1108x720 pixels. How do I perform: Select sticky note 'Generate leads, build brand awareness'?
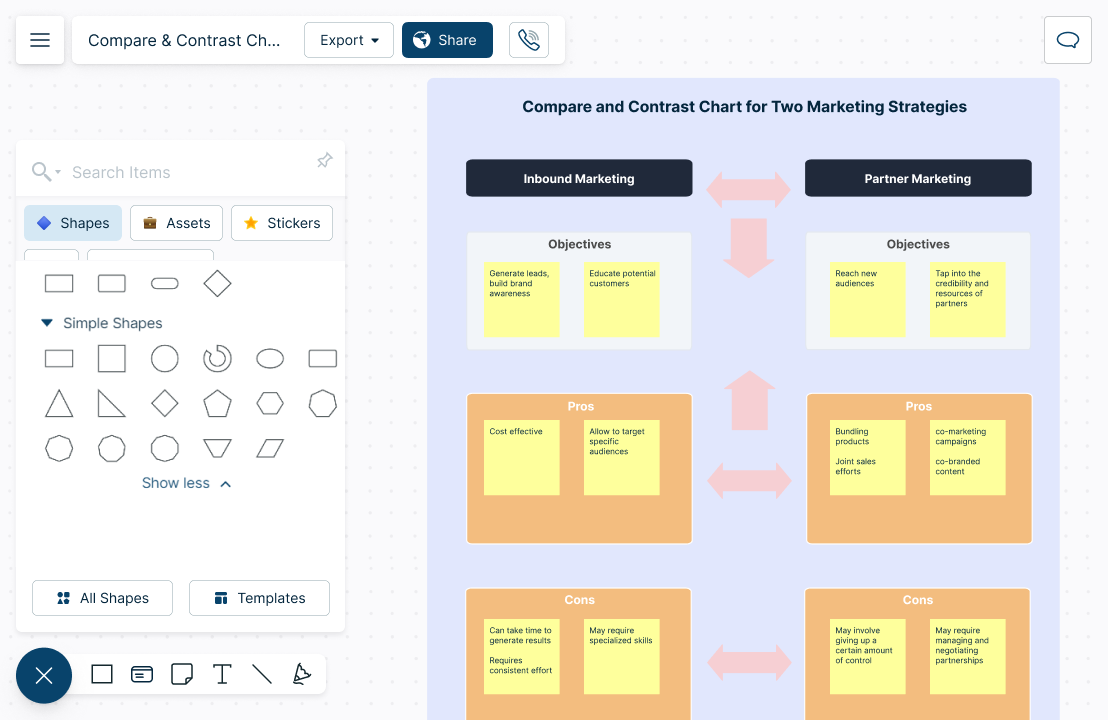click(521, 300)
